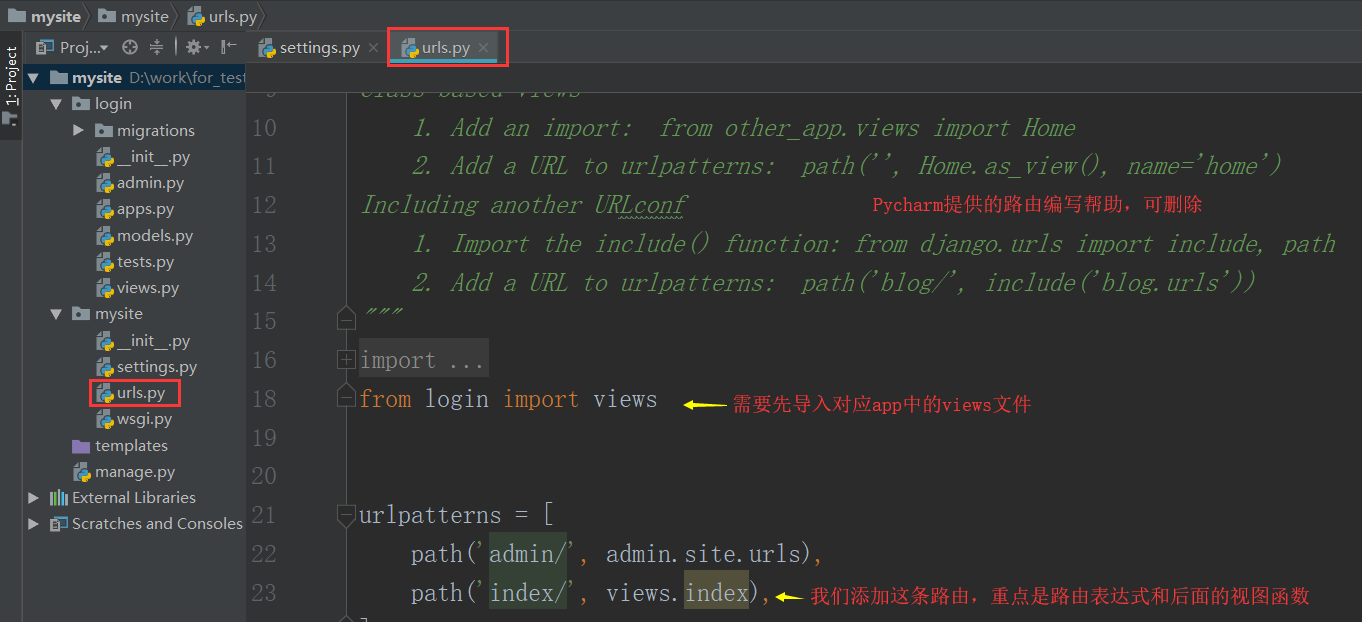1362x622 pixels.
Task: Click line number 10 in gutter
Action: point(264,128)
